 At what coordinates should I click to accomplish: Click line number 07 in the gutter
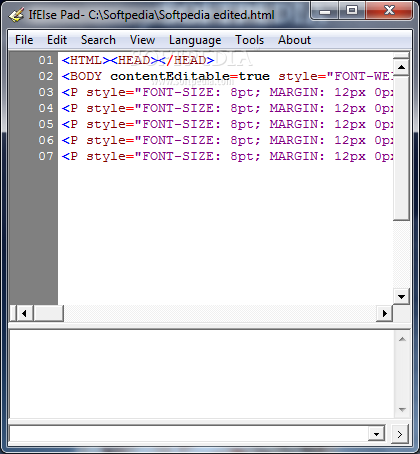[46, 156]
